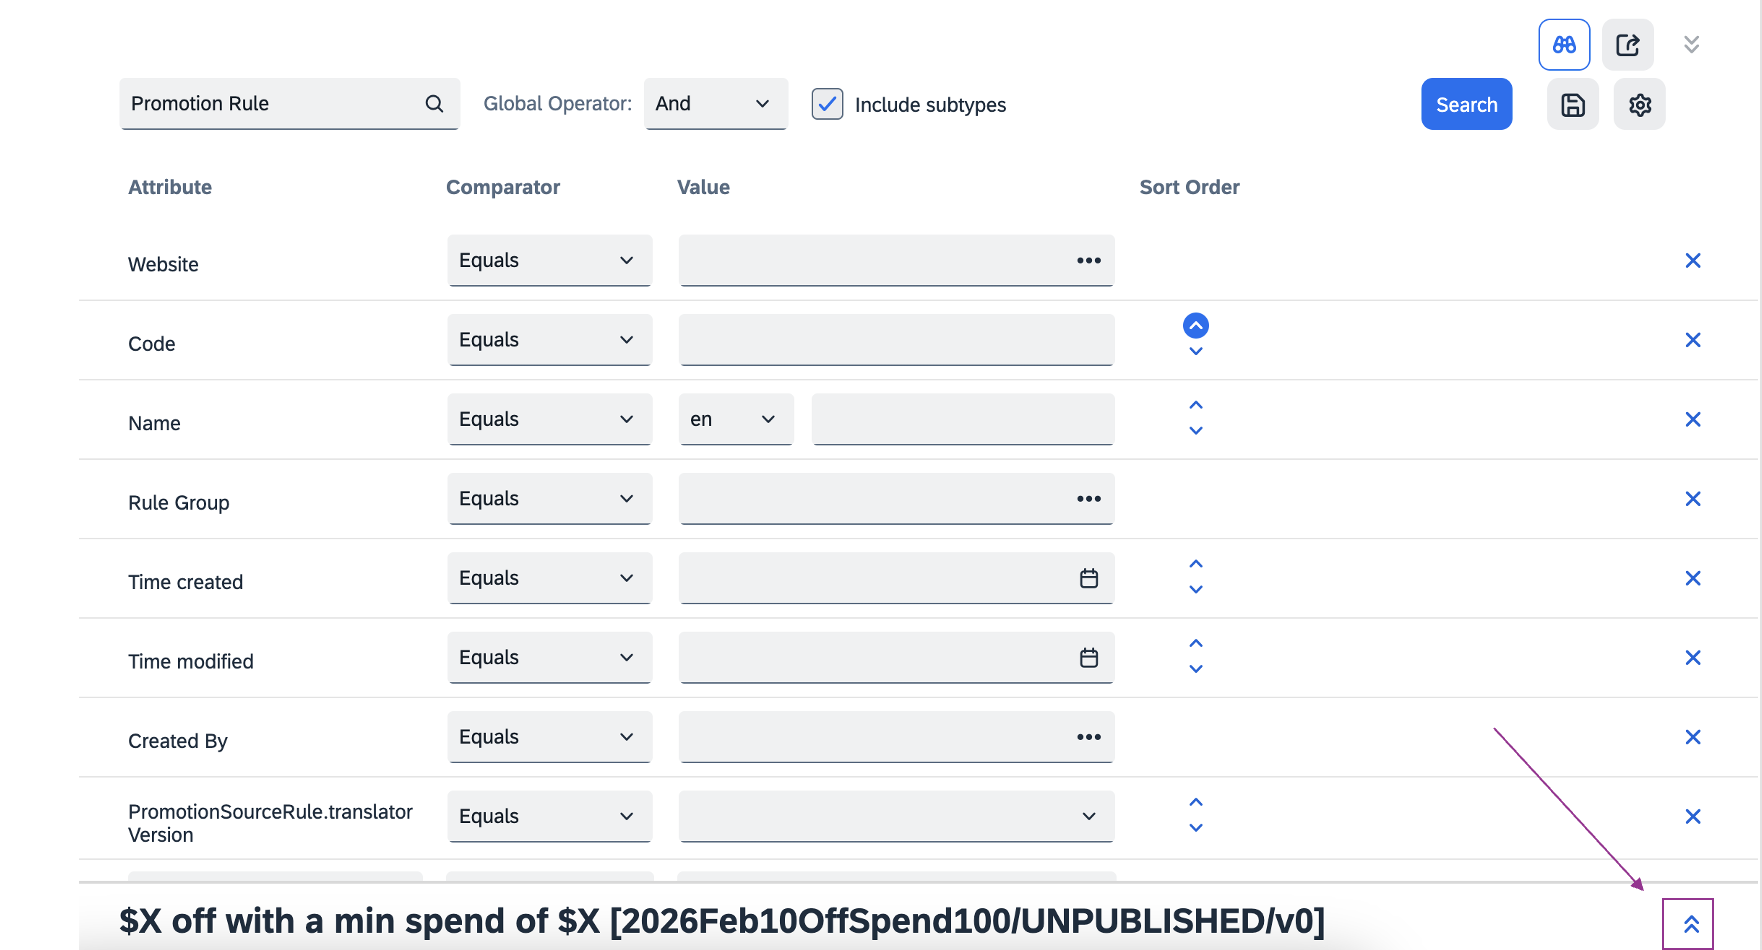
Task: Open calendar picker for Time created
Action: coord(1089,578)
